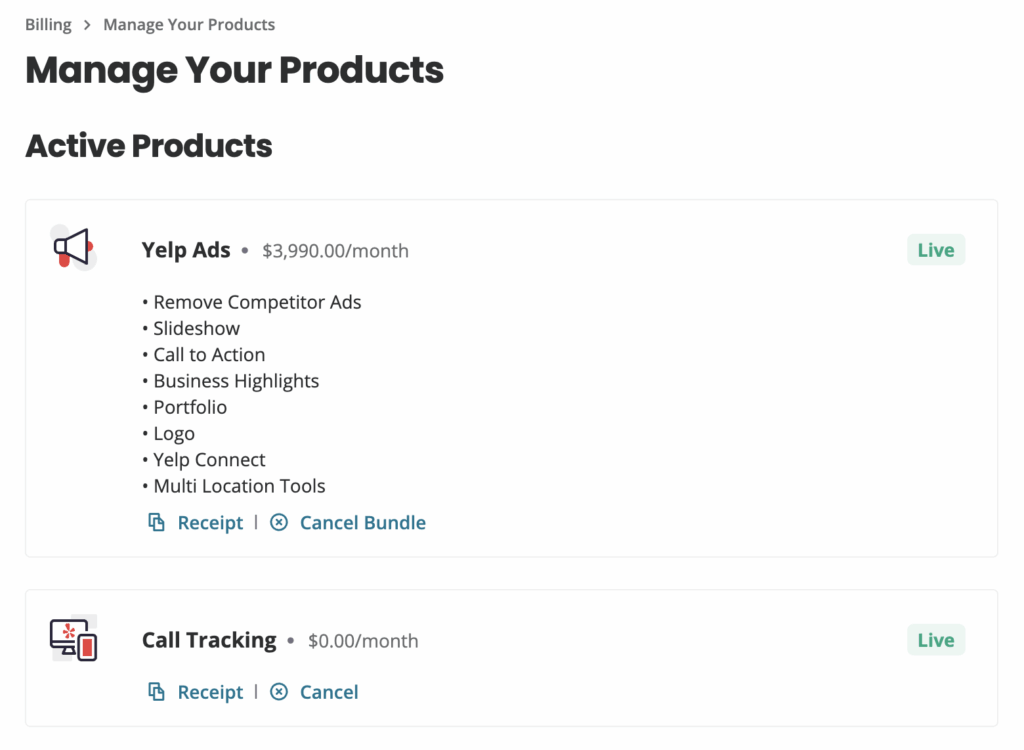This screenshot has height=750, width=1024.
Task: Click the Yelp Ads megaphone icon
Action: point(72,247)
